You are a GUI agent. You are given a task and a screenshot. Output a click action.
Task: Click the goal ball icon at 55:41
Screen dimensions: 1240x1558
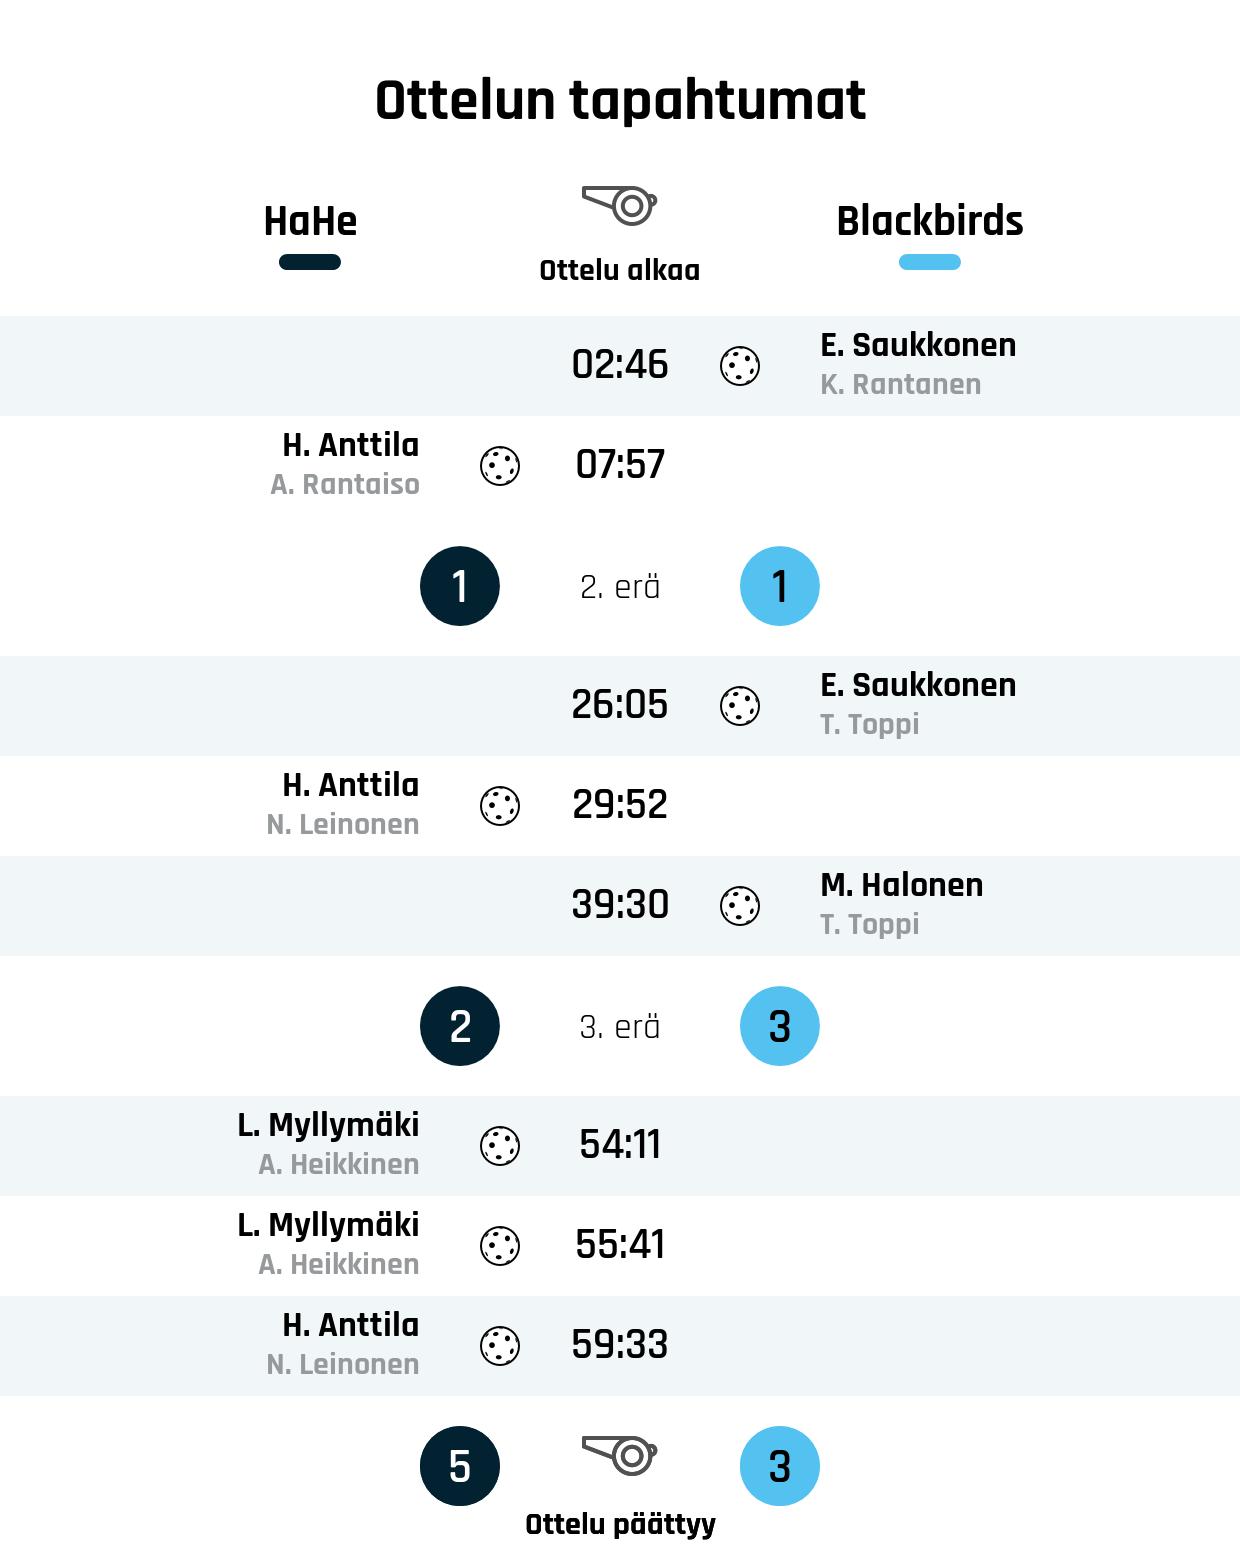[500, 1246]
